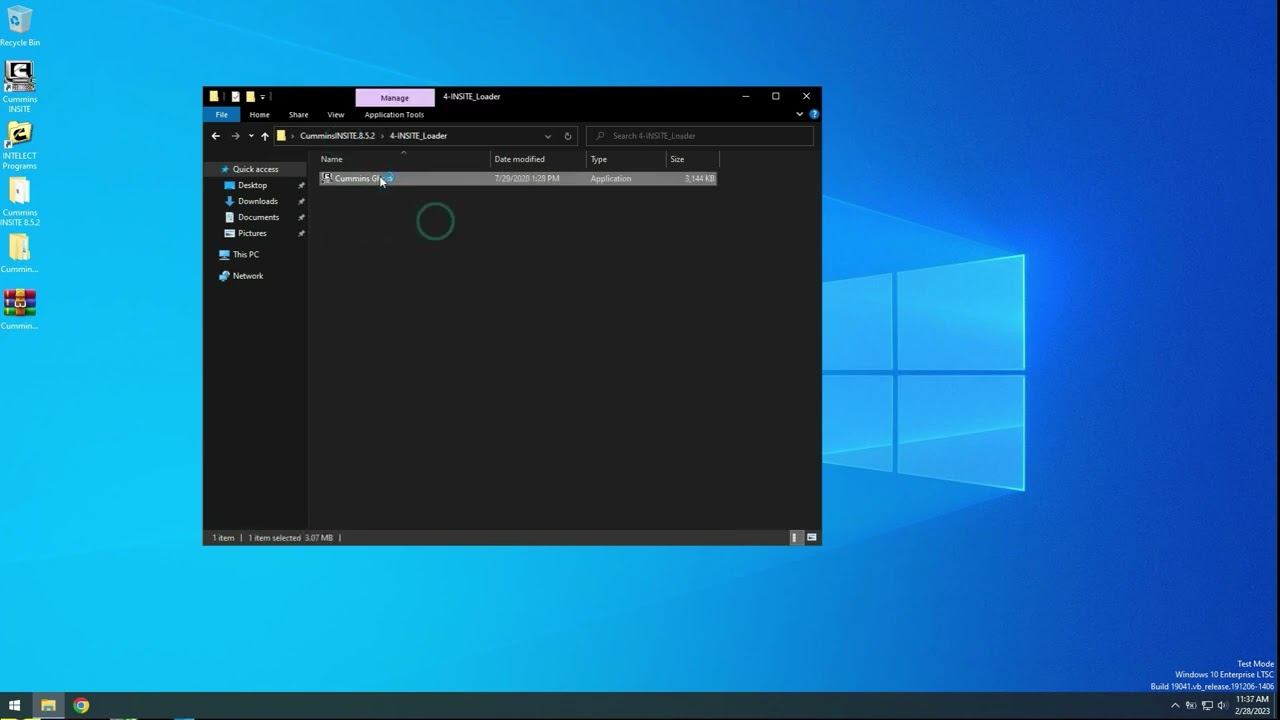
Task: Select the Application Tools tab
Action: pyautogui.click(x=394, y=115)
